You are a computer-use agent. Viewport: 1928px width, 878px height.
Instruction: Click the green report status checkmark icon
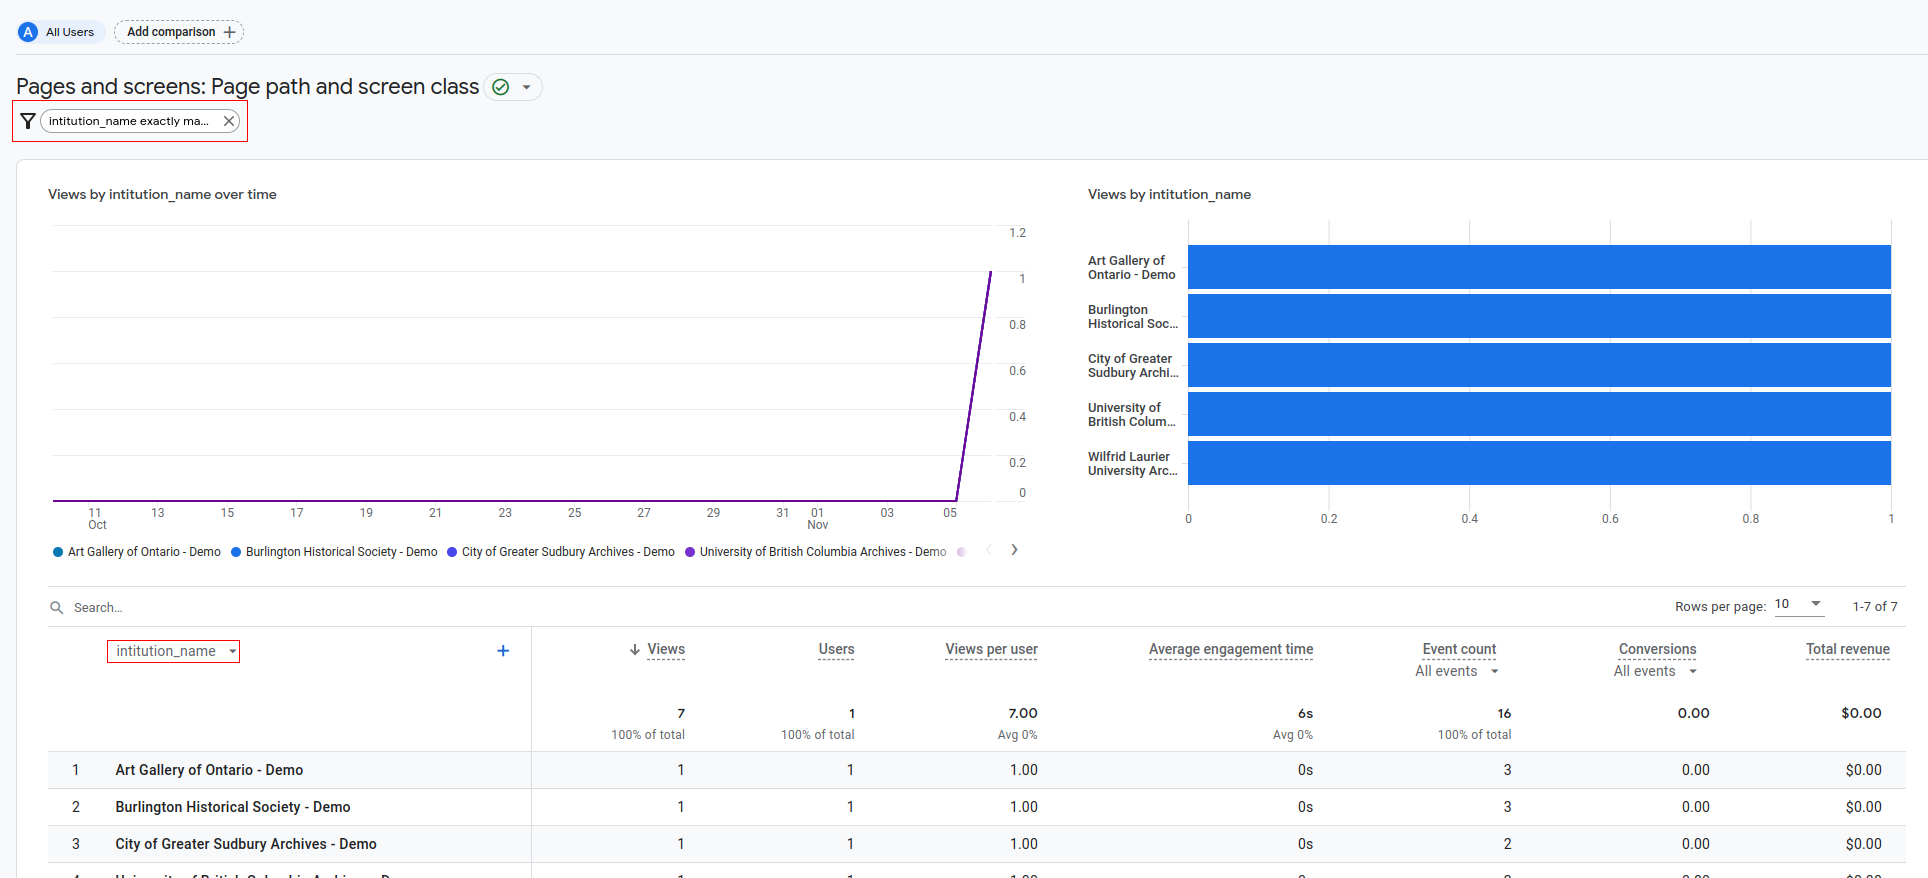pyautogui.click(x=501, y=87)
